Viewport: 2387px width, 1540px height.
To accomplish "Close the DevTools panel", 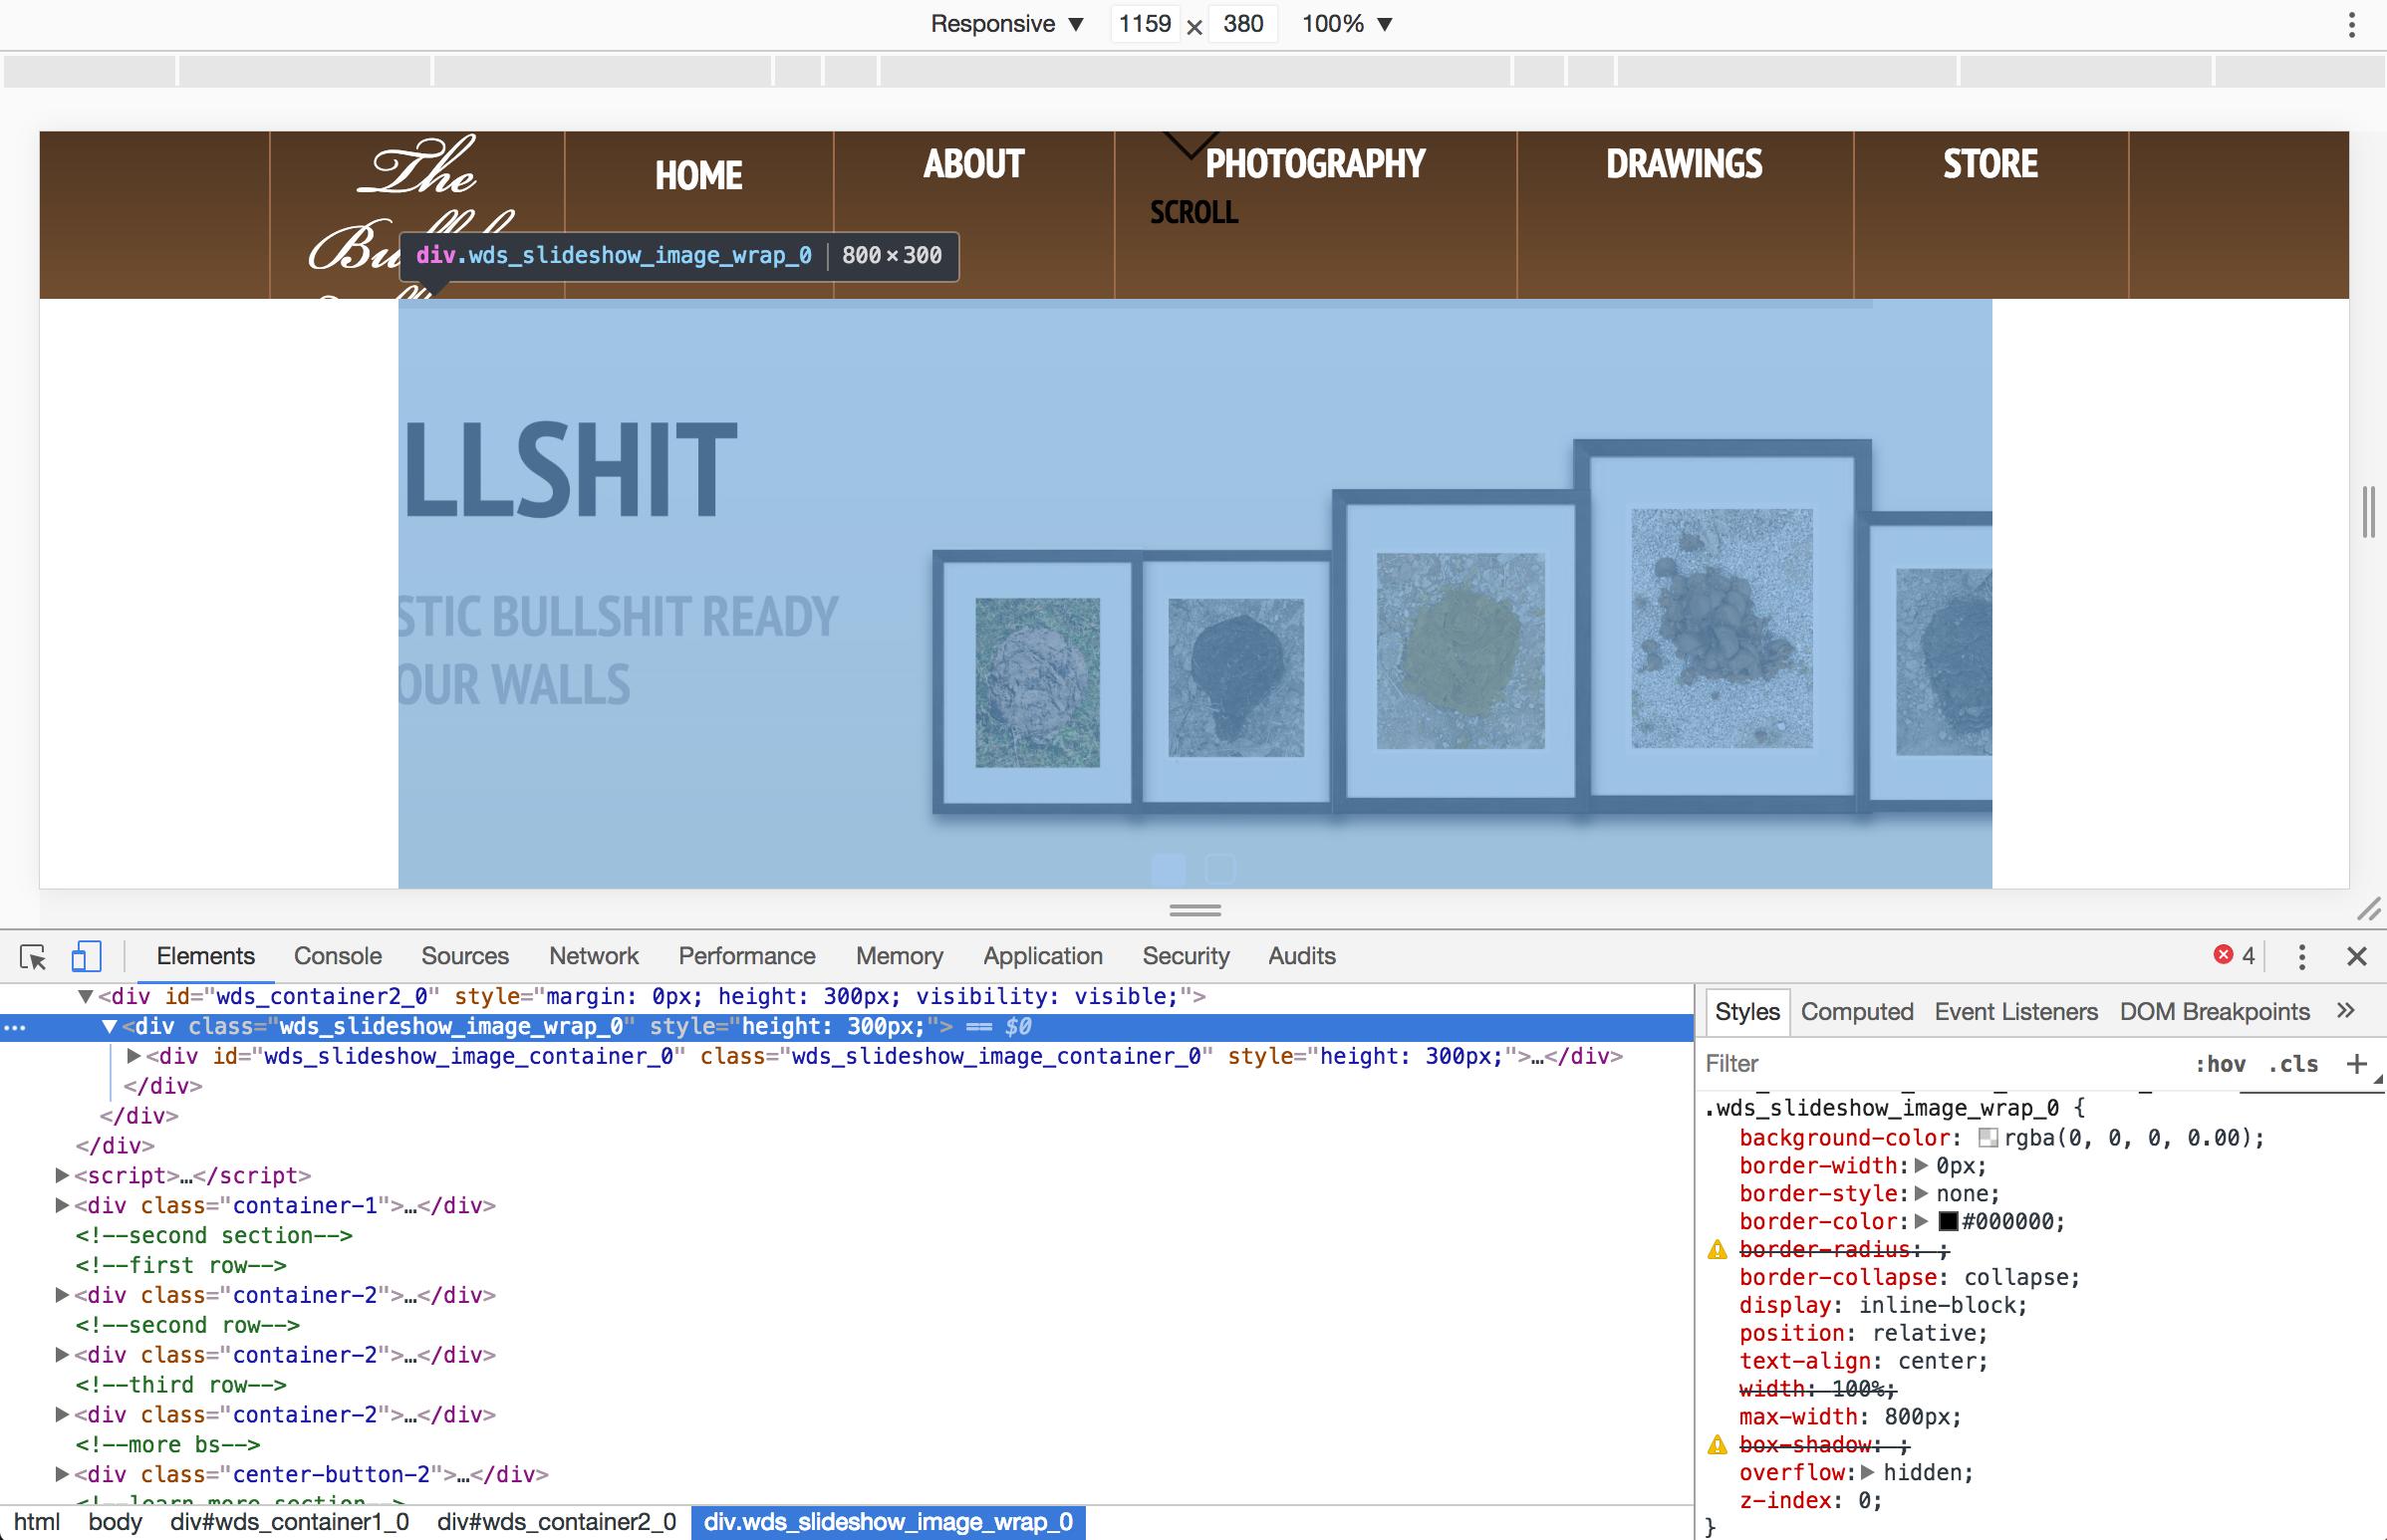I will tap(2356, 957).
